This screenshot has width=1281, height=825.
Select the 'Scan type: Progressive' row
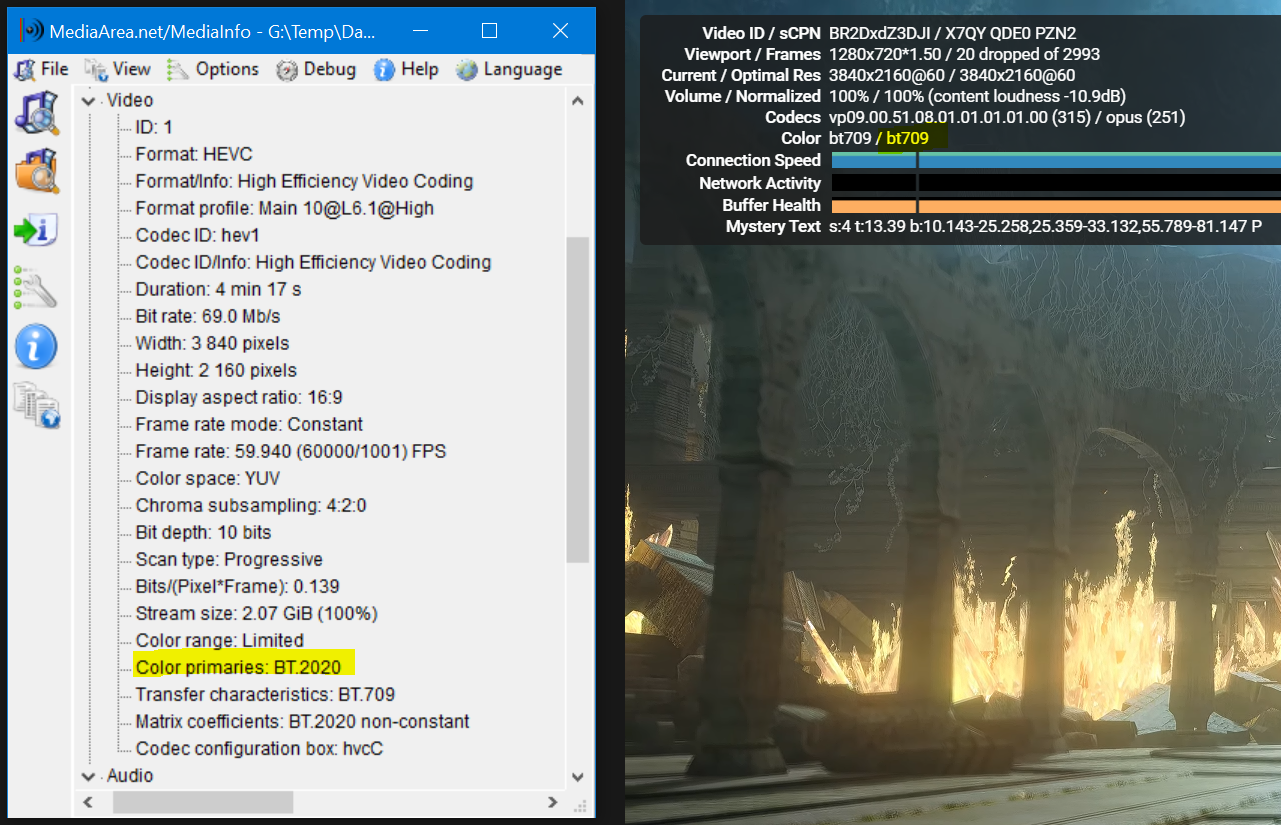pos(229,559)
